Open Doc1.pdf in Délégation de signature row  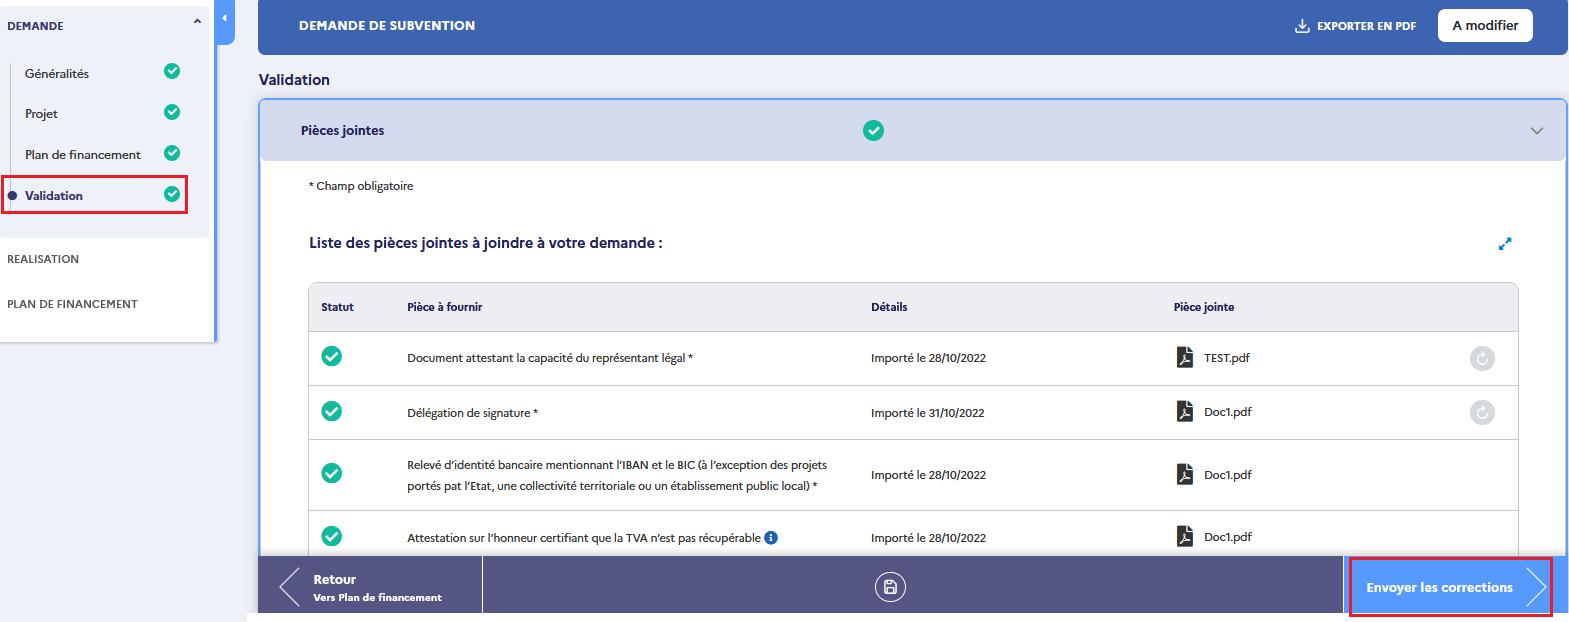pos(1228,411)
